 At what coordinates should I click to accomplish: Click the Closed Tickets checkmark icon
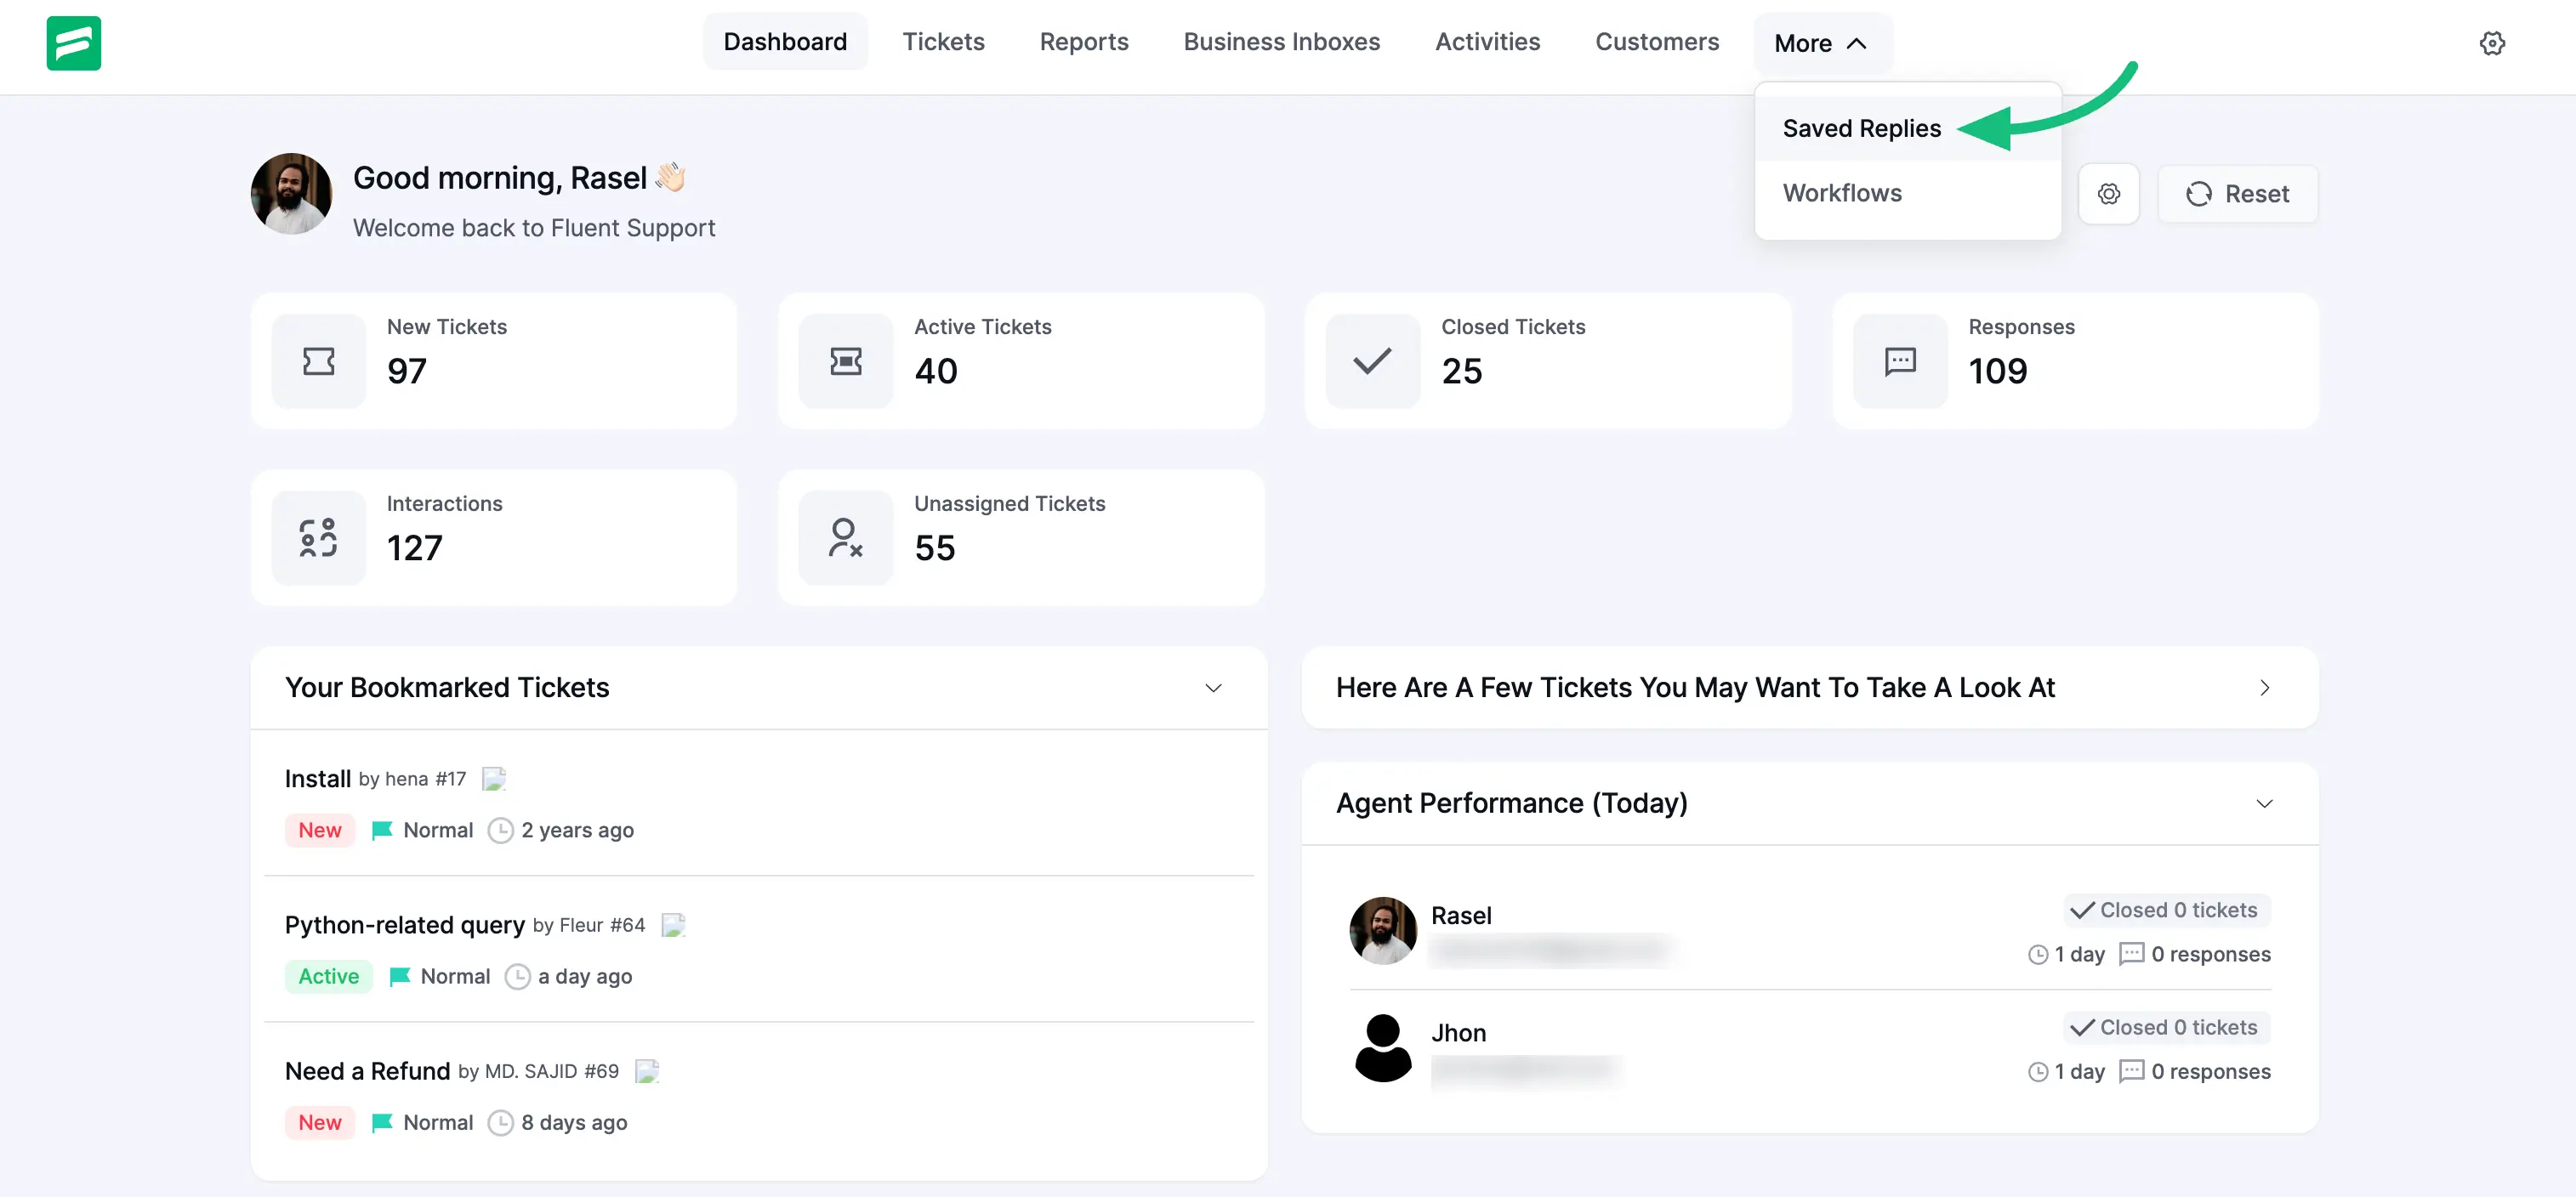tap(1371, 361)
